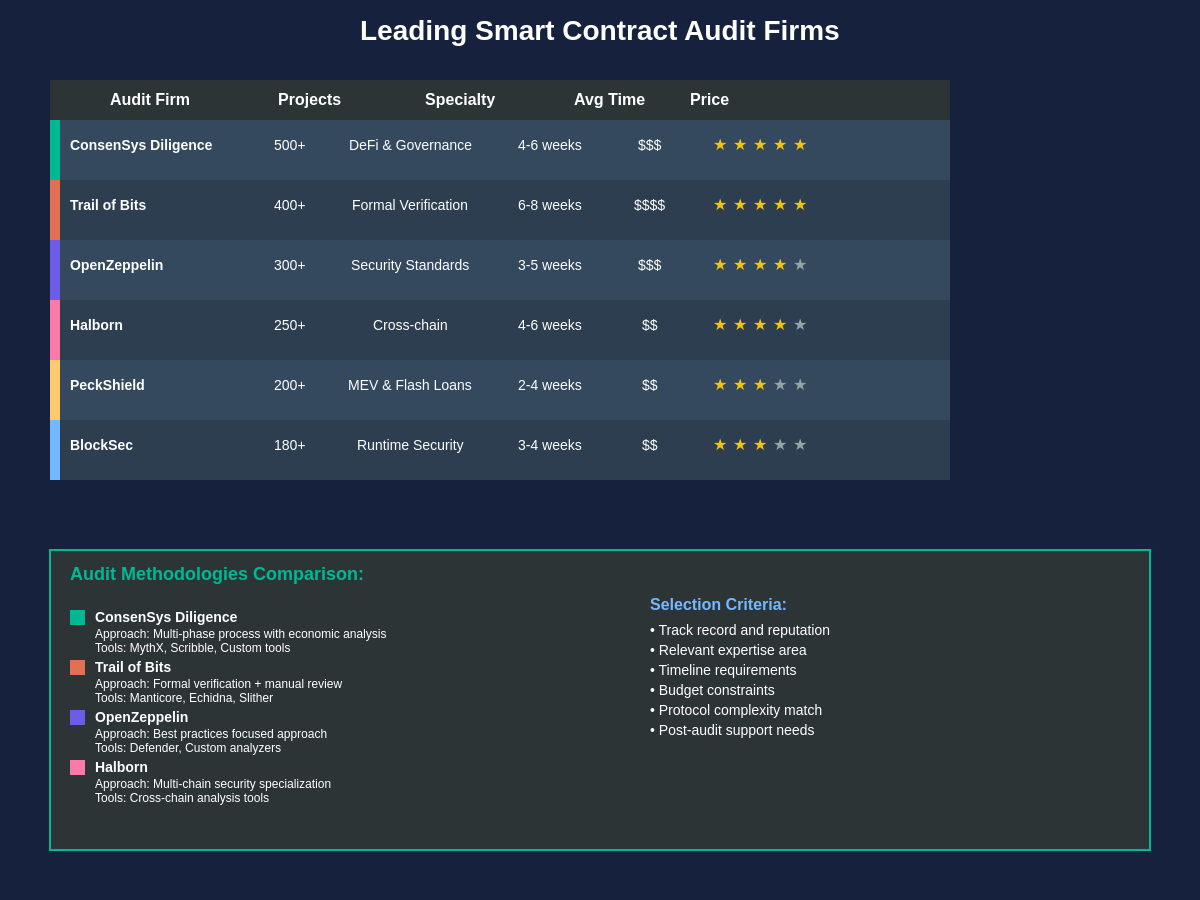Click Trail of Bits firm name in table
This screenshot has width=1200, height=900.
point(108,205)
